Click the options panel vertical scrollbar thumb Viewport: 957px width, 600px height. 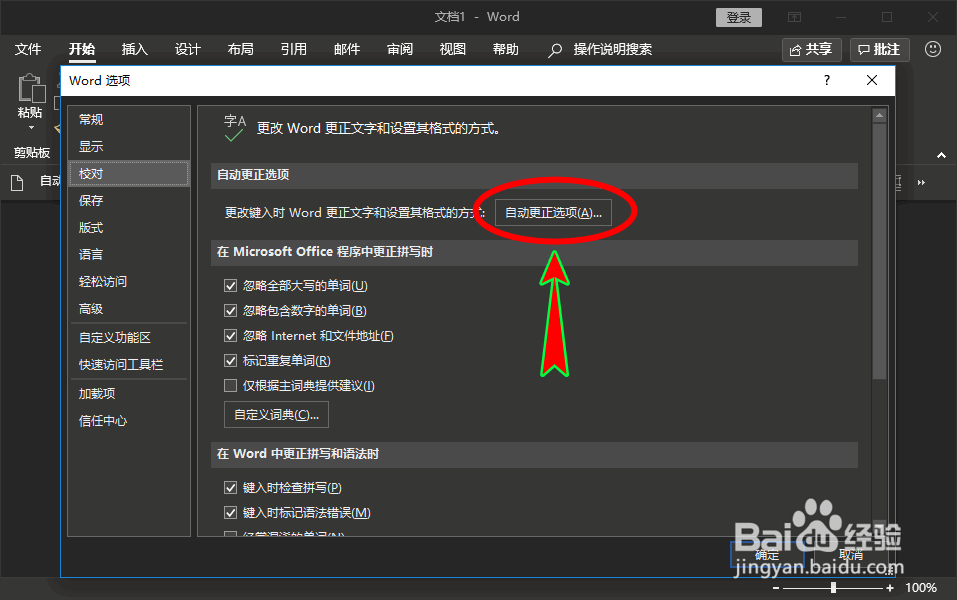point(879,251)
